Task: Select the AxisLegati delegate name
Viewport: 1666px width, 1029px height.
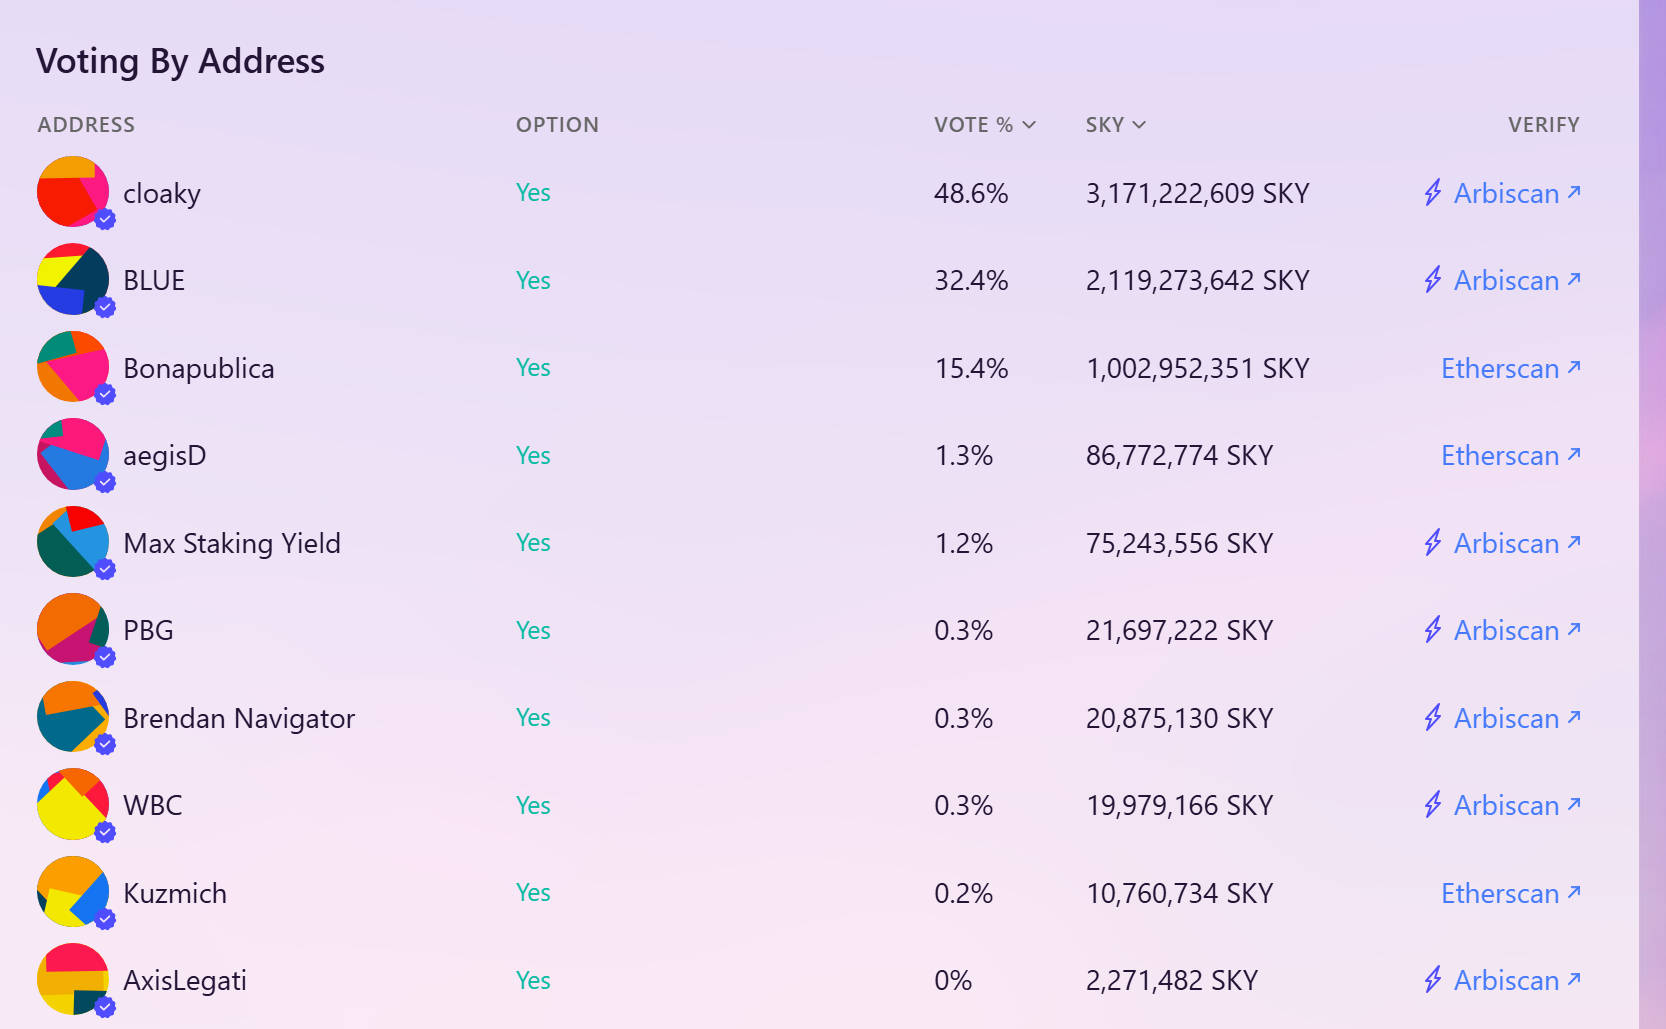Action: coord(185,980)
